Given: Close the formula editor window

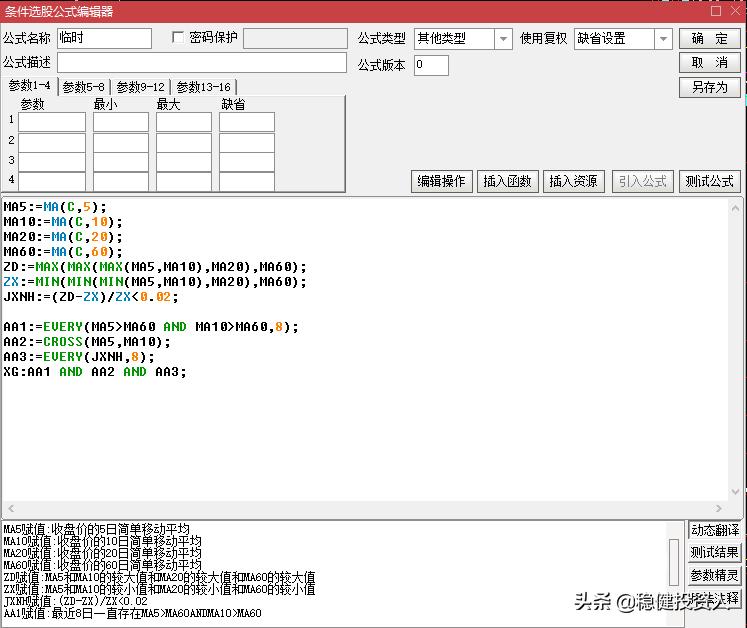Looking at the screenshot, I should [x=733, y=11].
